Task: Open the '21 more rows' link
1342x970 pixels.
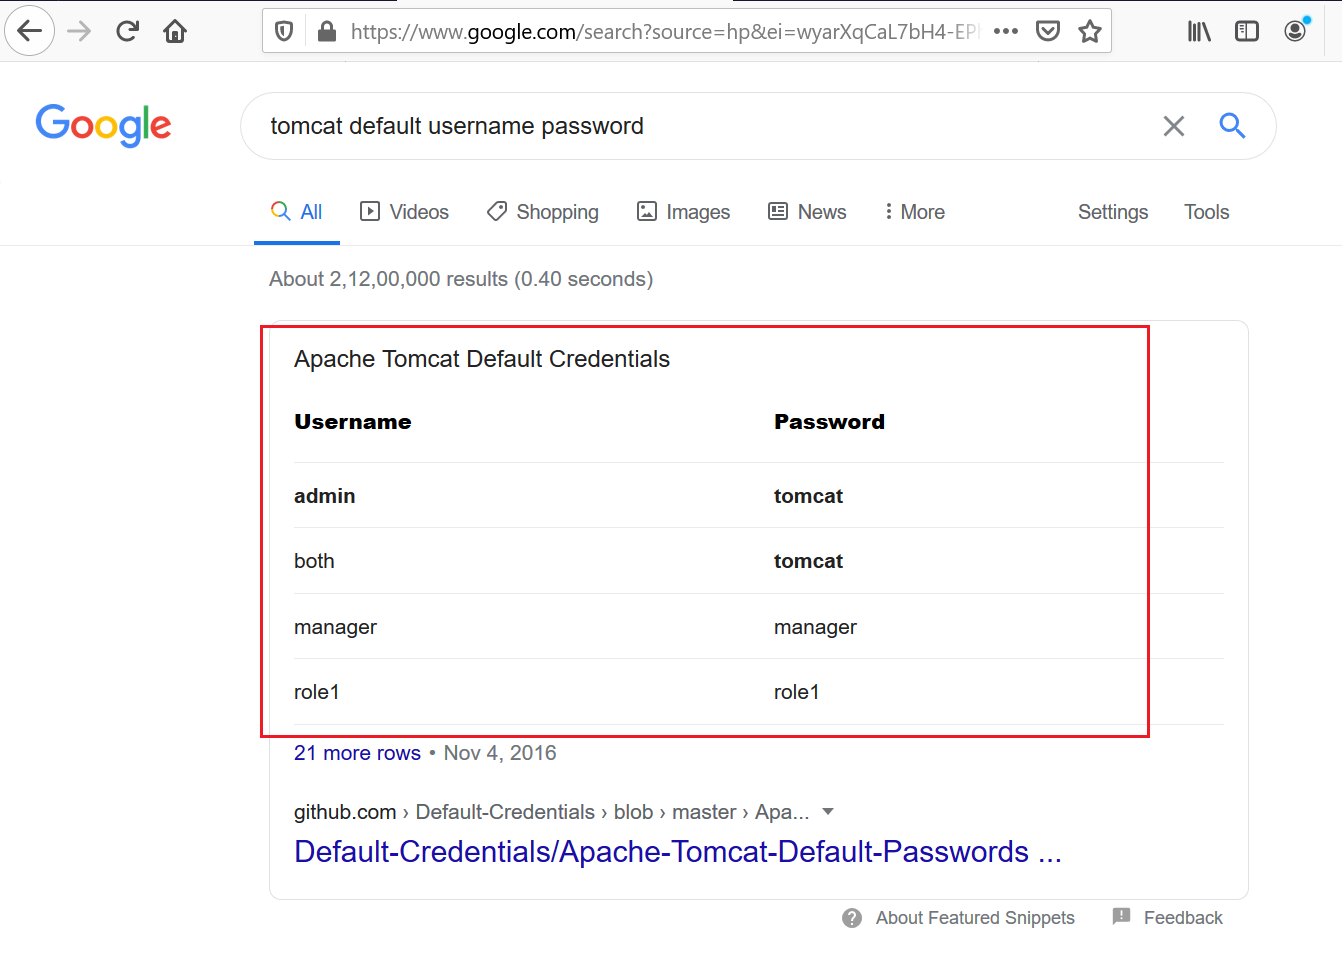Action: 357,753
